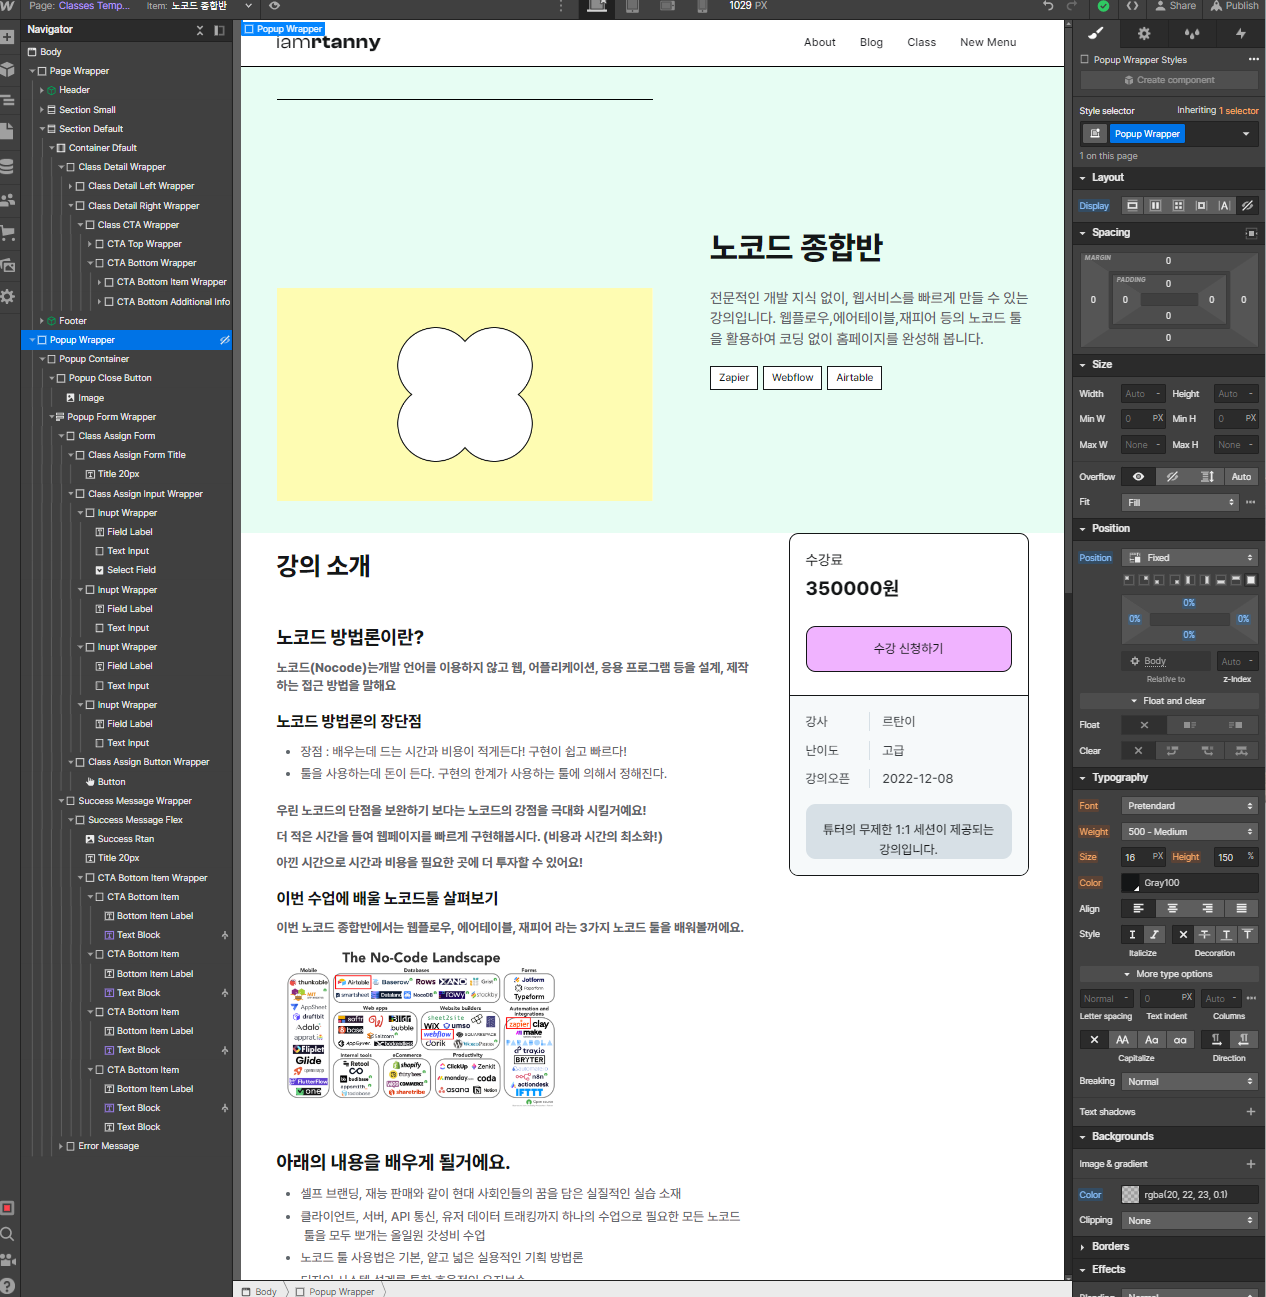
Task: Select the desktop breakpoint icon
Action: click(x=597, y=6)
